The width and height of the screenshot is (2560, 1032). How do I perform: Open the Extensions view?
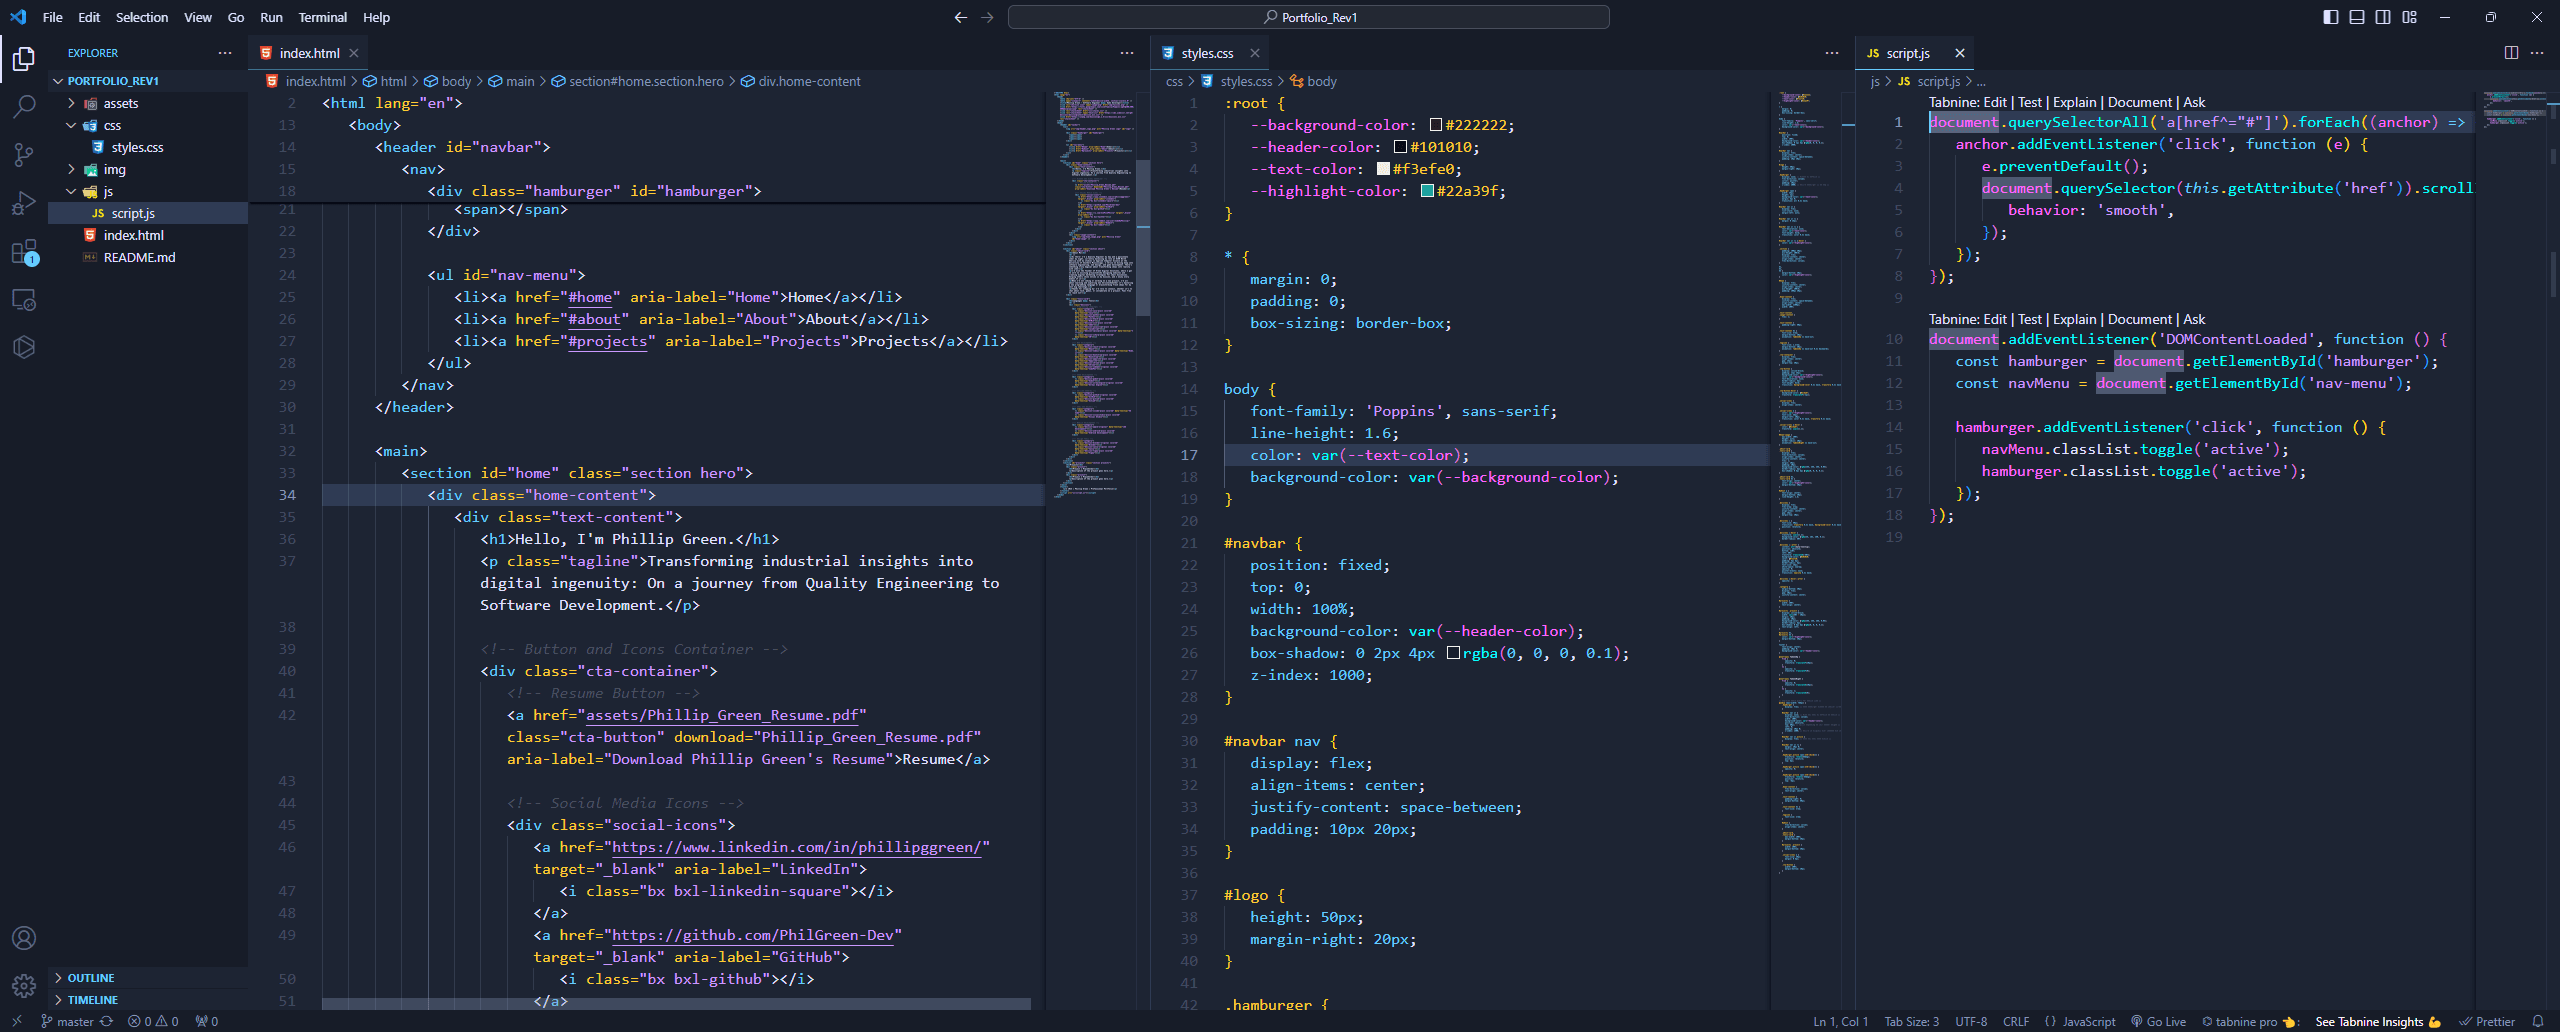pyautogui.click(x=24, y=250)
